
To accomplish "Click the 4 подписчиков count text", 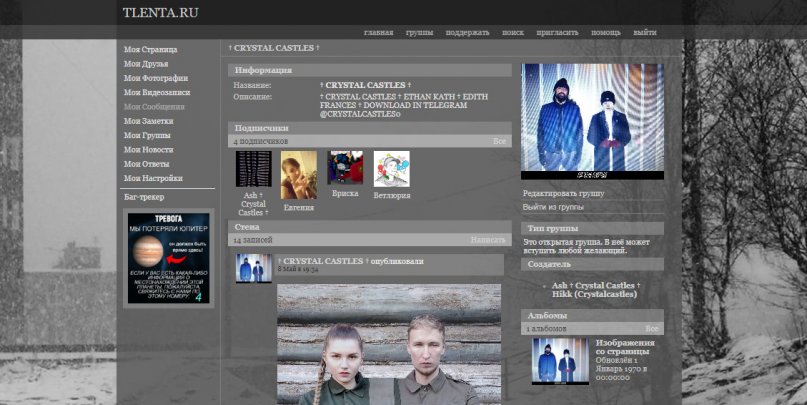I will pyautogui.click(x=260, y=141).
